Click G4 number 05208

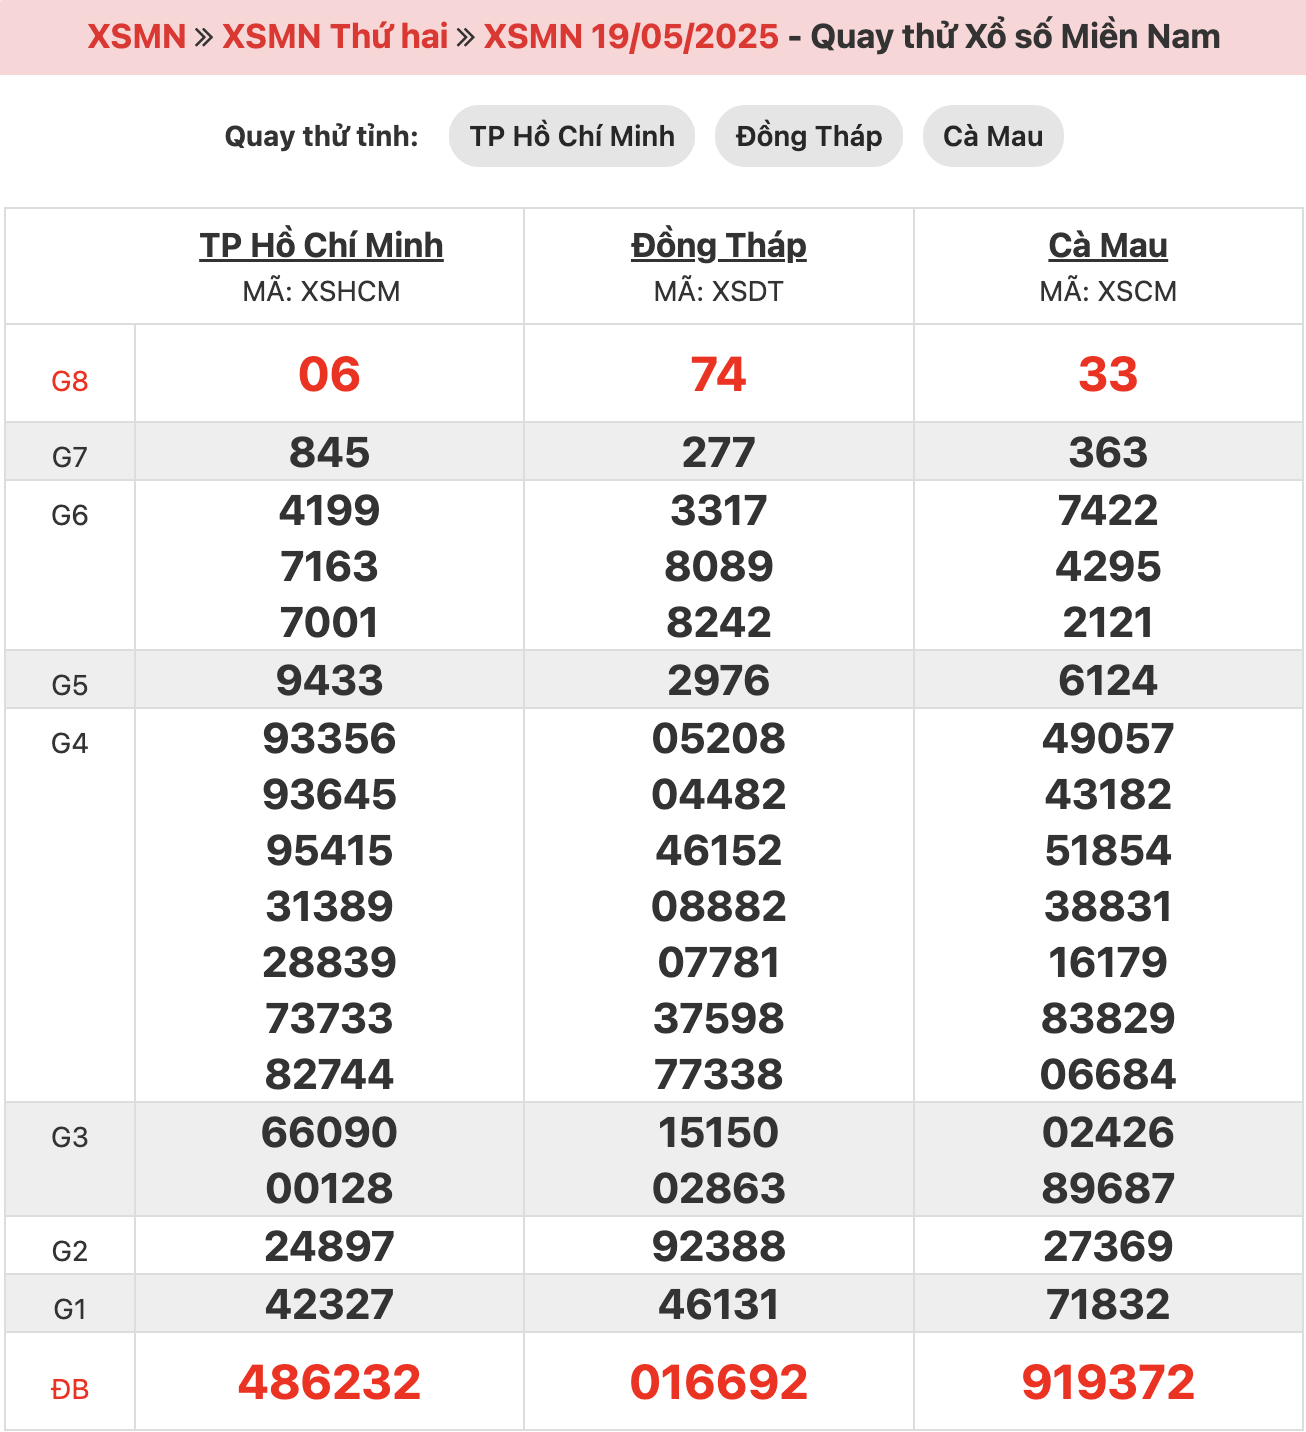719,739
